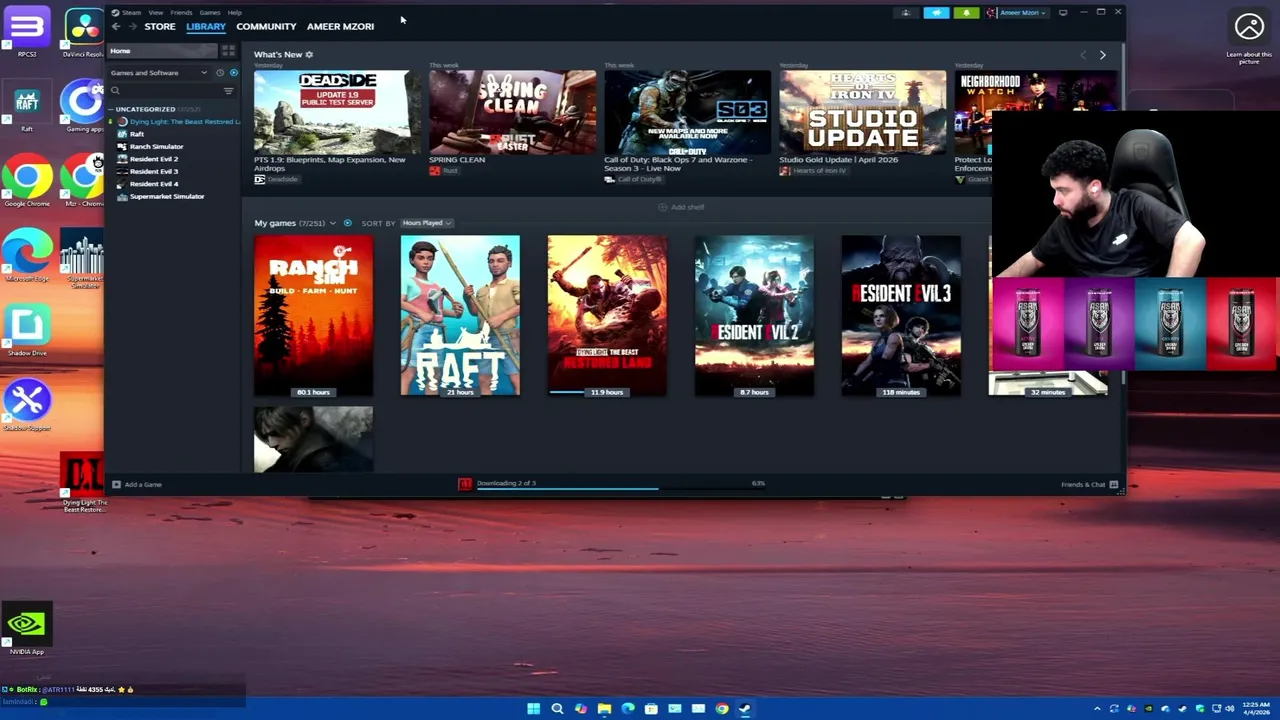Open the View menu
Viewport: 1280px width, 720px height.
tap(156, 12)
